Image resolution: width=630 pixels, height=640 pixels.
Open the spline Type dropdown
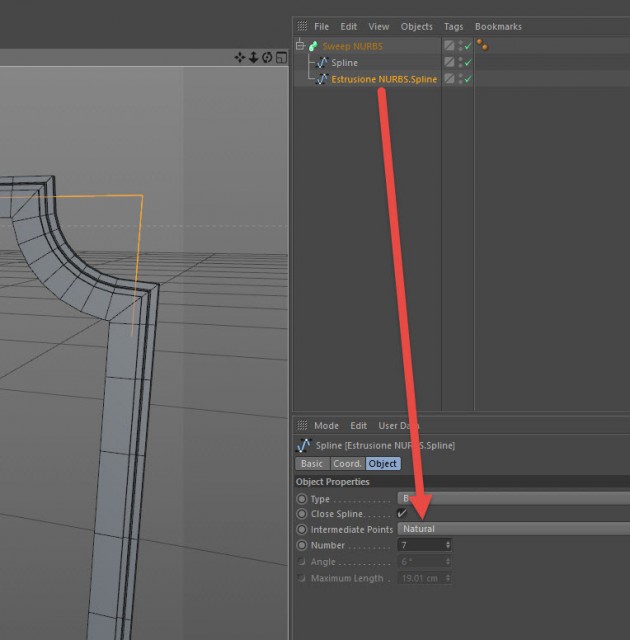[513, 498]
